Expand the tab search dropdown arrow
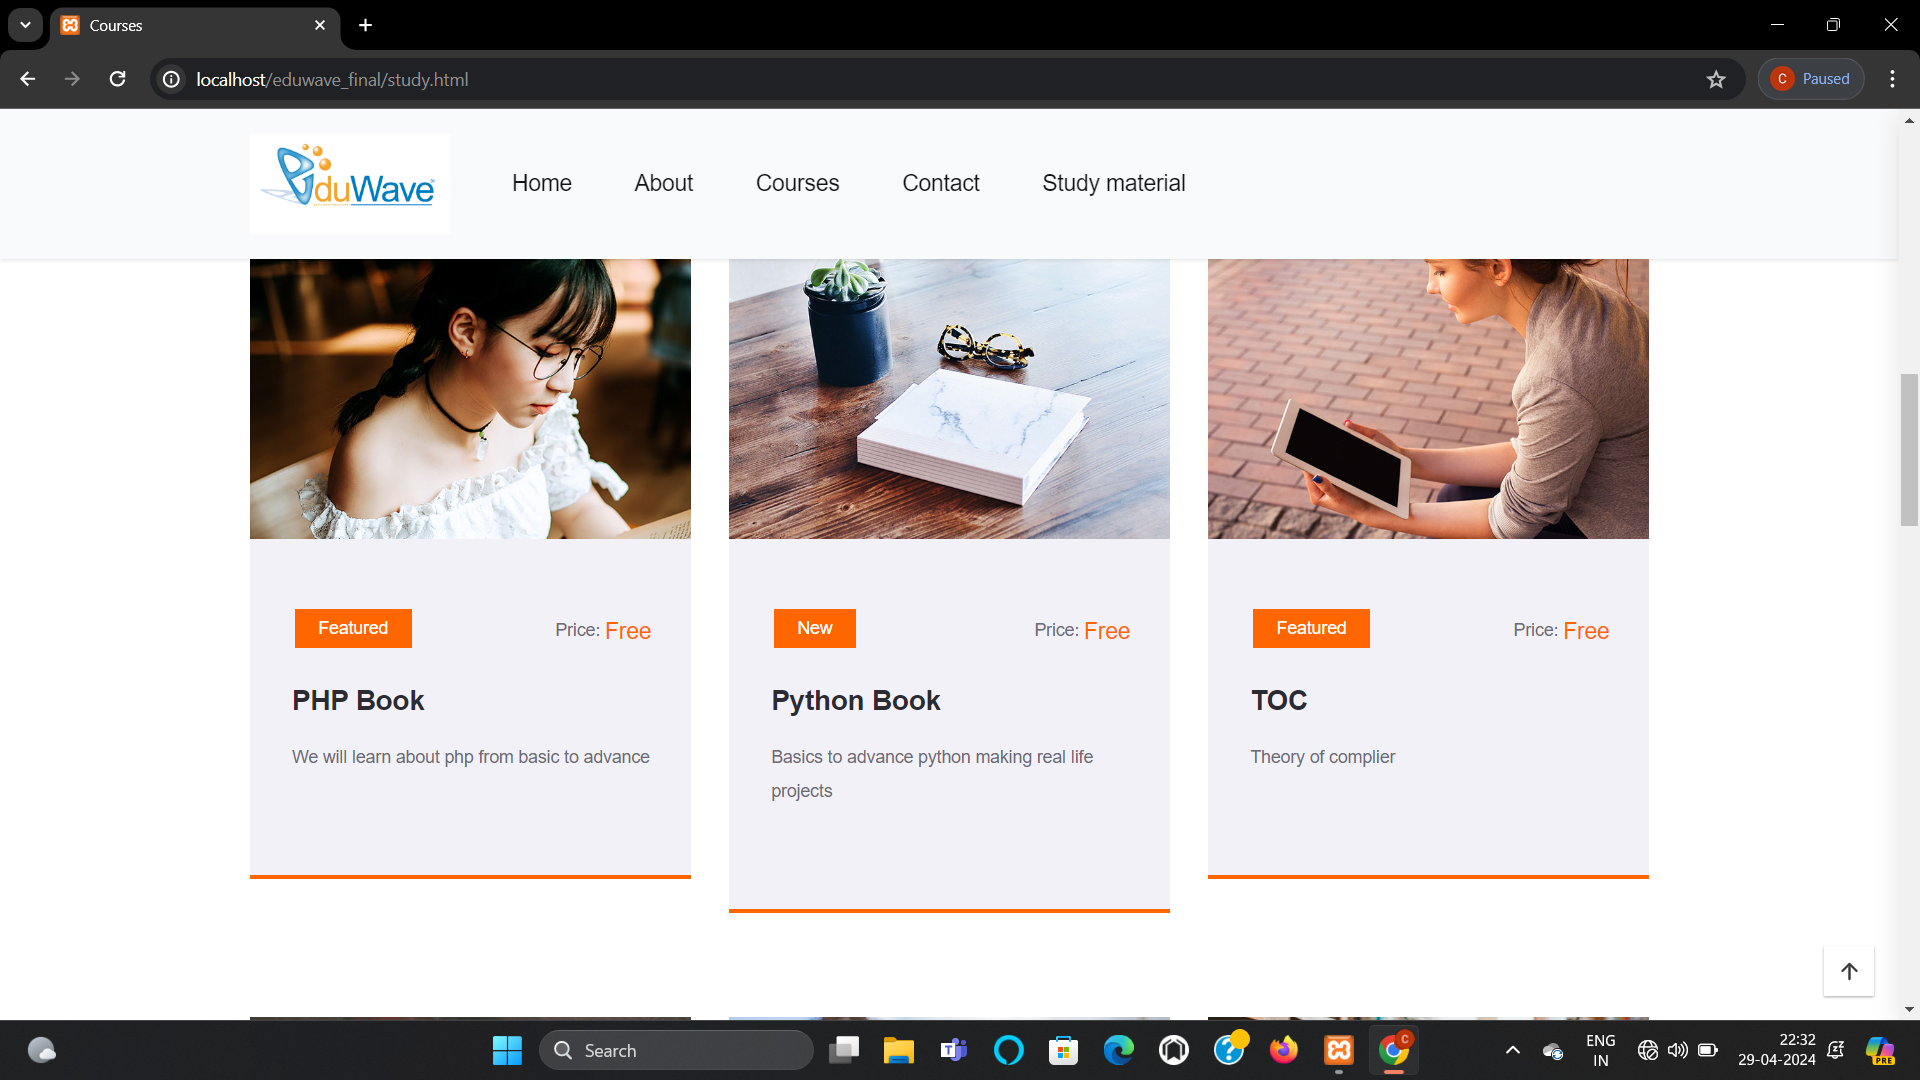This screenshot has height=1080, width=1920. [x=25, y=25]
